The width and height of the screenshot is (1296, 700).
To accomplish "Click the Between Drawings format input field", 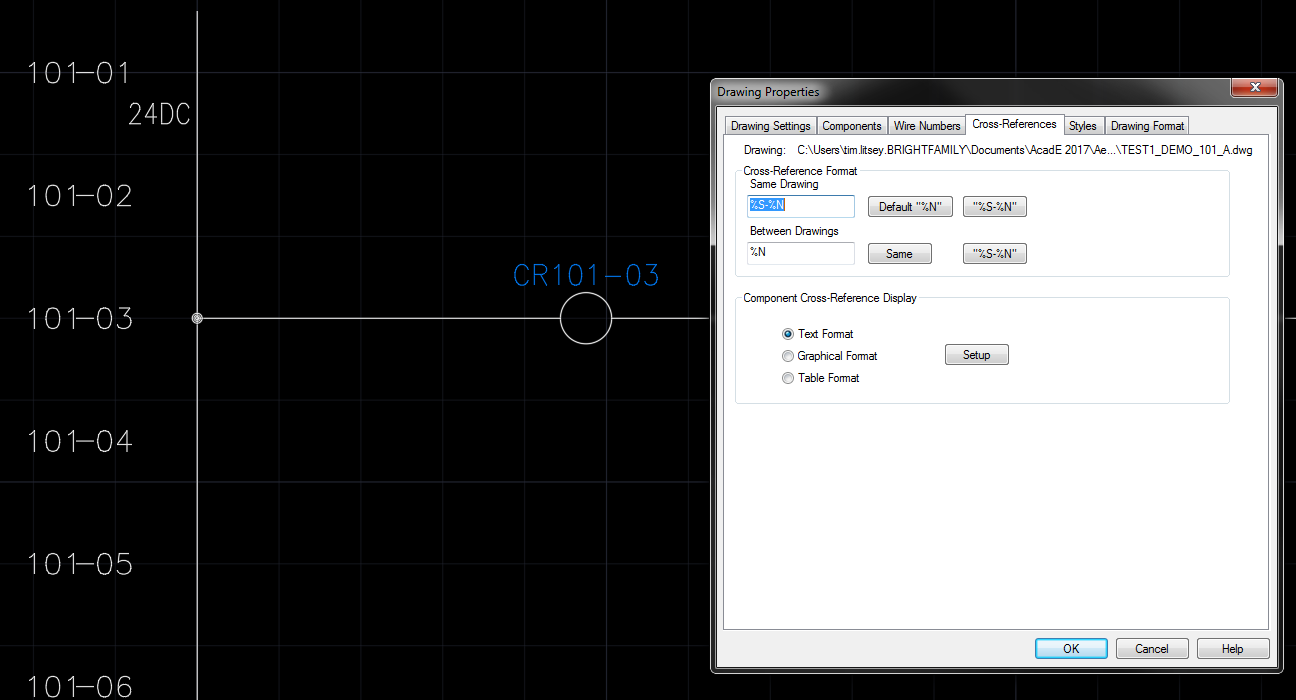I will point(800,253).
